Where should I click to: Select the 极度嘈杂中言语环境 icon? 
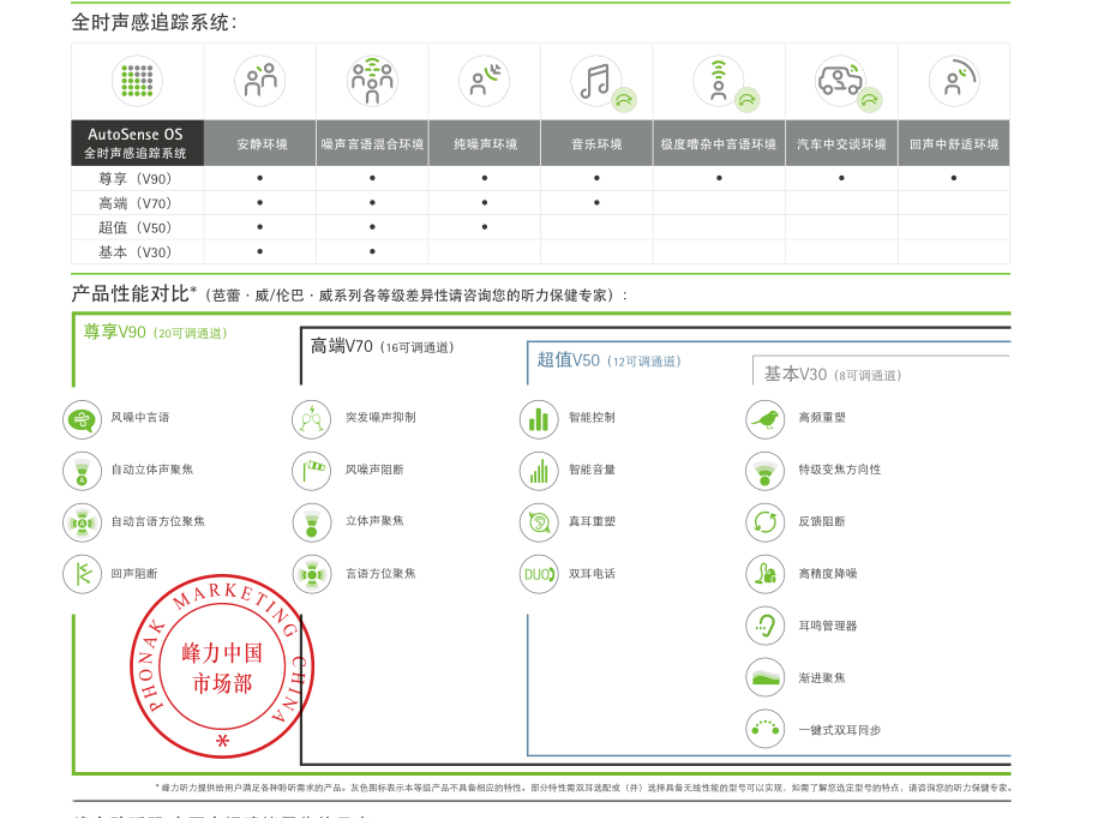[719, 81]
